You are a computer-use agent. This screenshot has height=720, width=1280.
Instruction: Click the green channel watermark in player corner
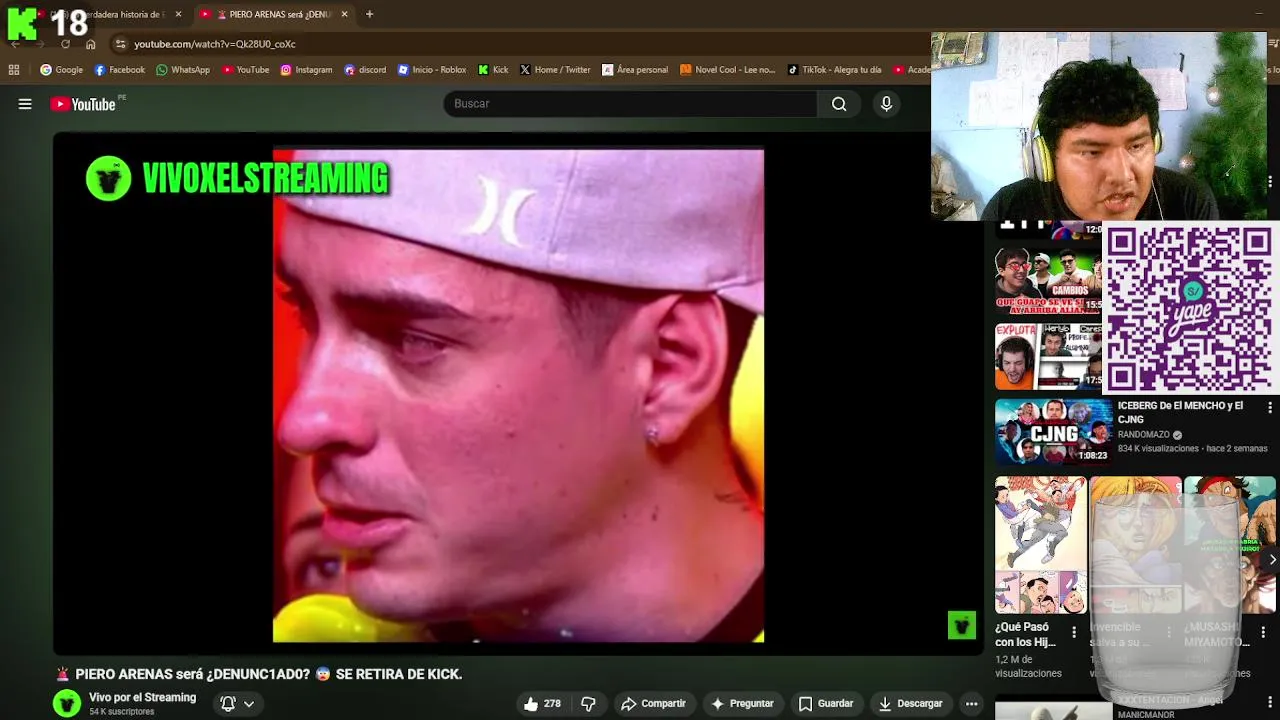pos(961,626)
